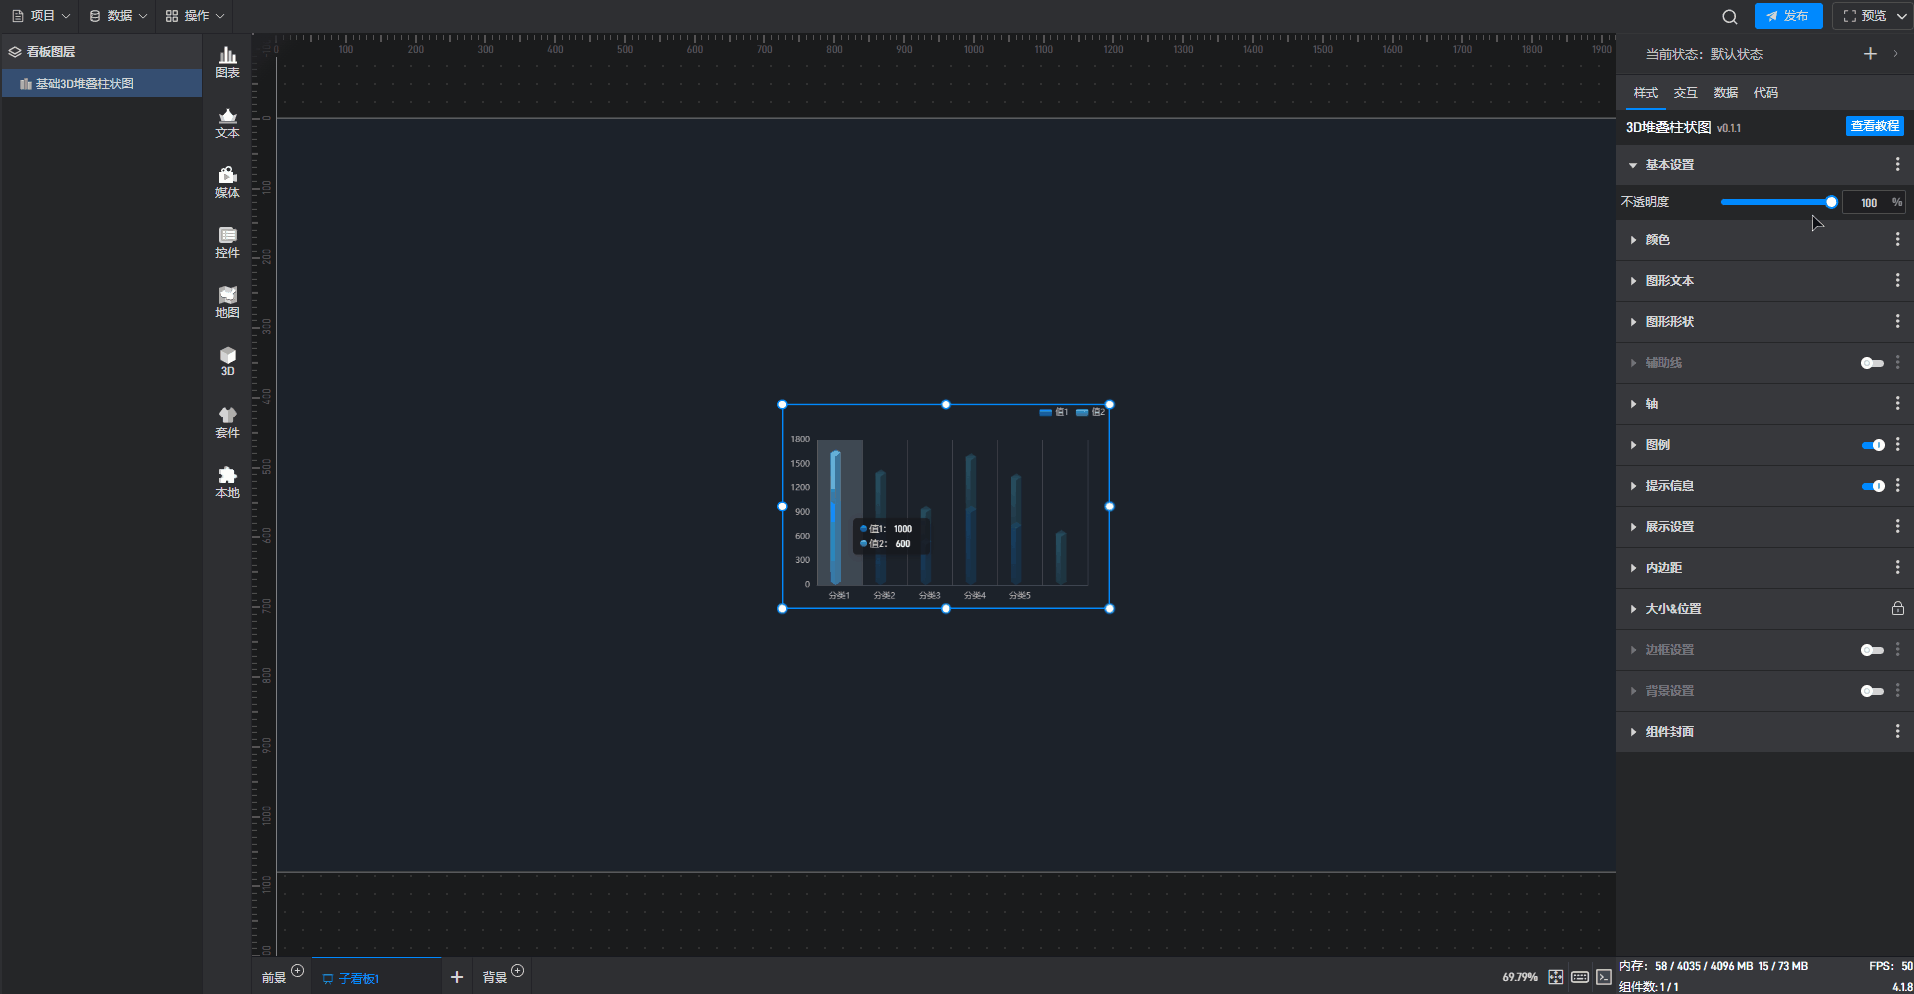This screenshot has height=994, width=1914.
Task: Turn off the 提示信息 tooltip toggle
Action: 1872,486
